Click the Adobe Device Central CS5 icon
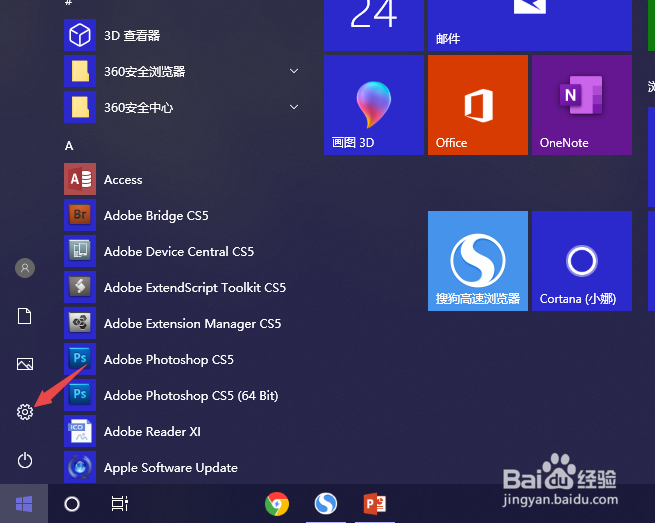The image size is (655, 523). click(x=80, y=251)
